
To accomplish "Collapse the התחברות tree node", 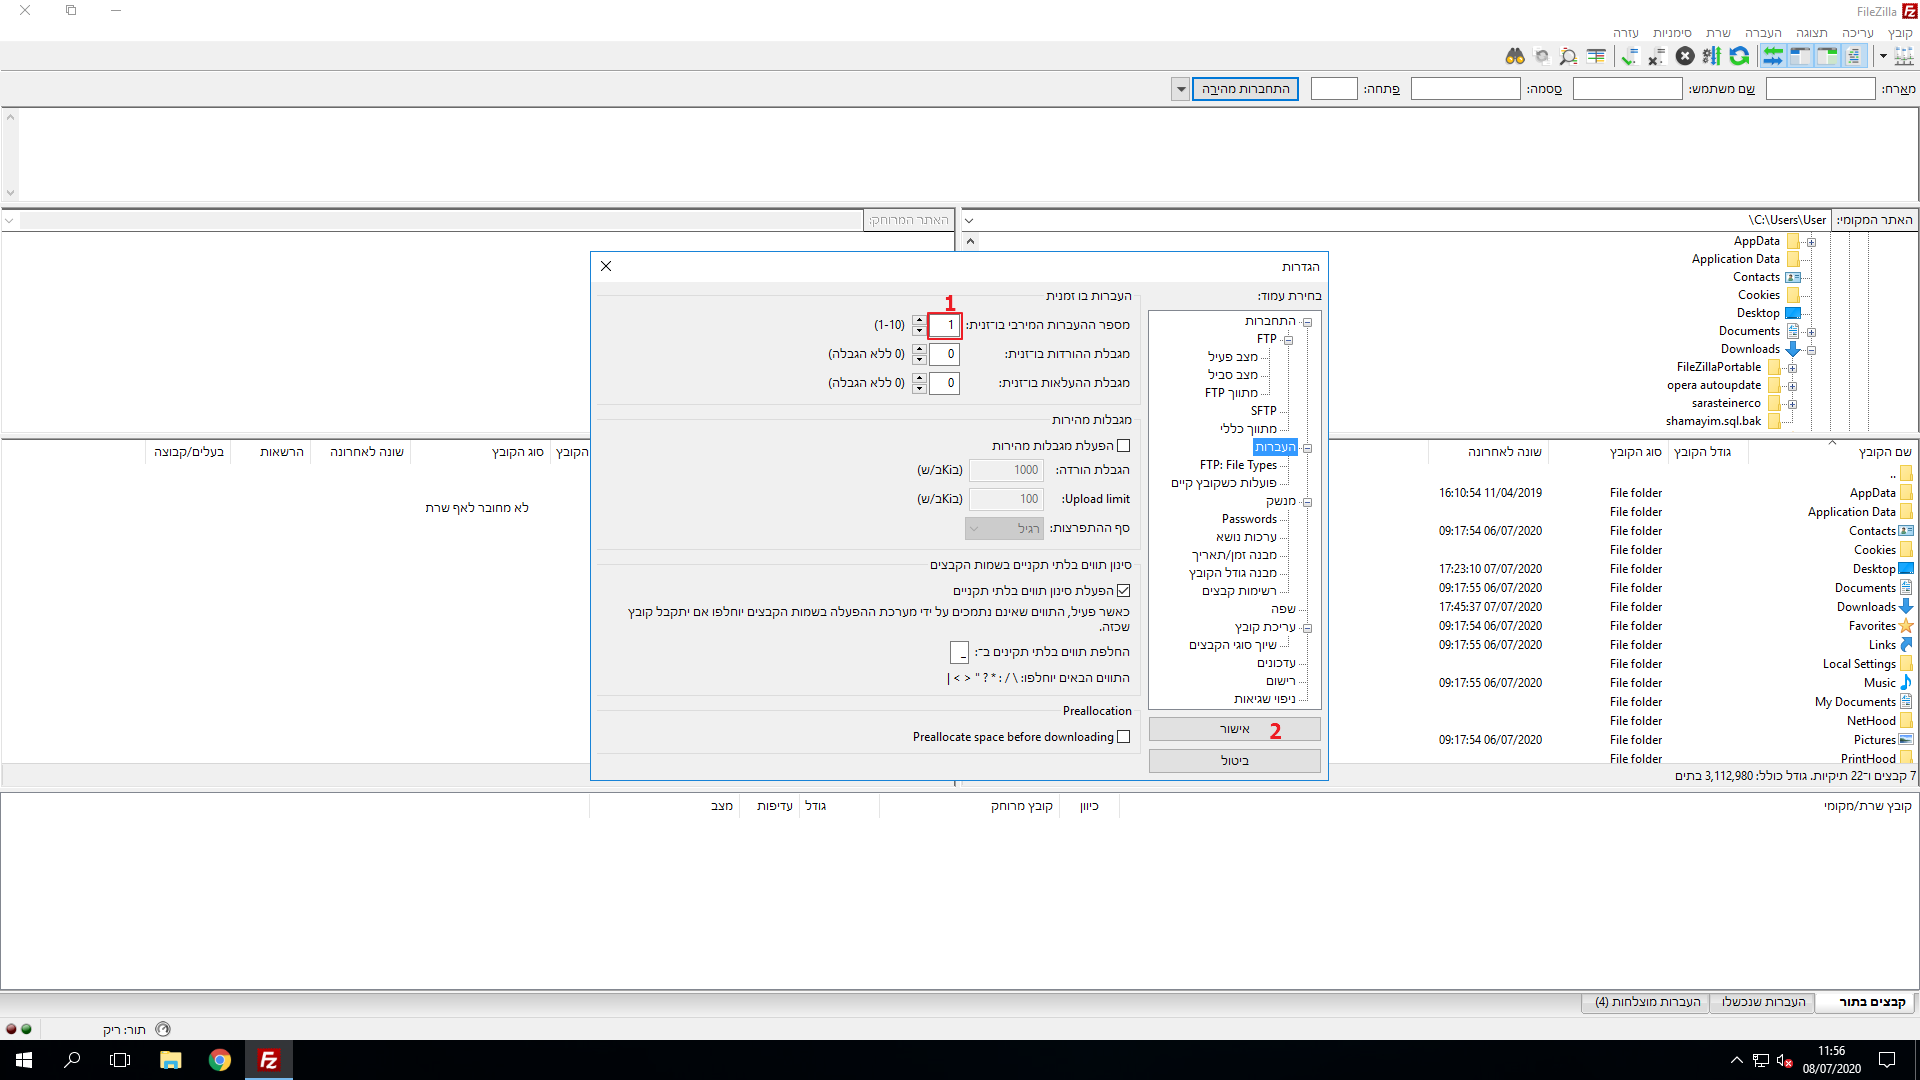I will (1307, 322).
